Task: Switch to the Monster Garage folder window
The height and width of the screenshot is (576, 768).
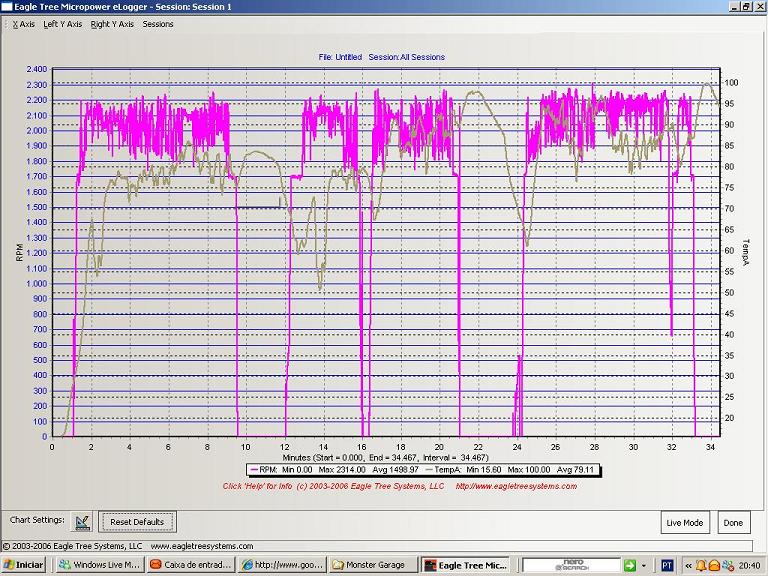Action: [372, 565]
